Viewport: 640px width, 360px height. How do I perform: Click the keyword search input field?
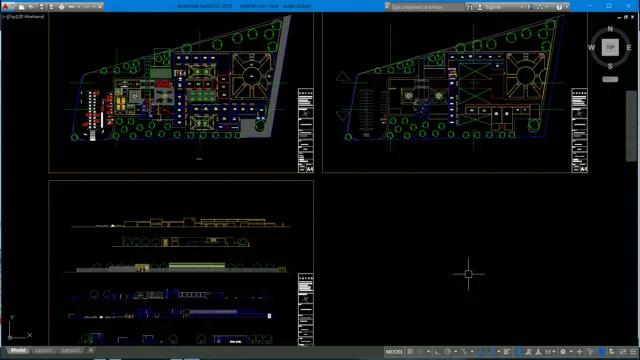427,7
